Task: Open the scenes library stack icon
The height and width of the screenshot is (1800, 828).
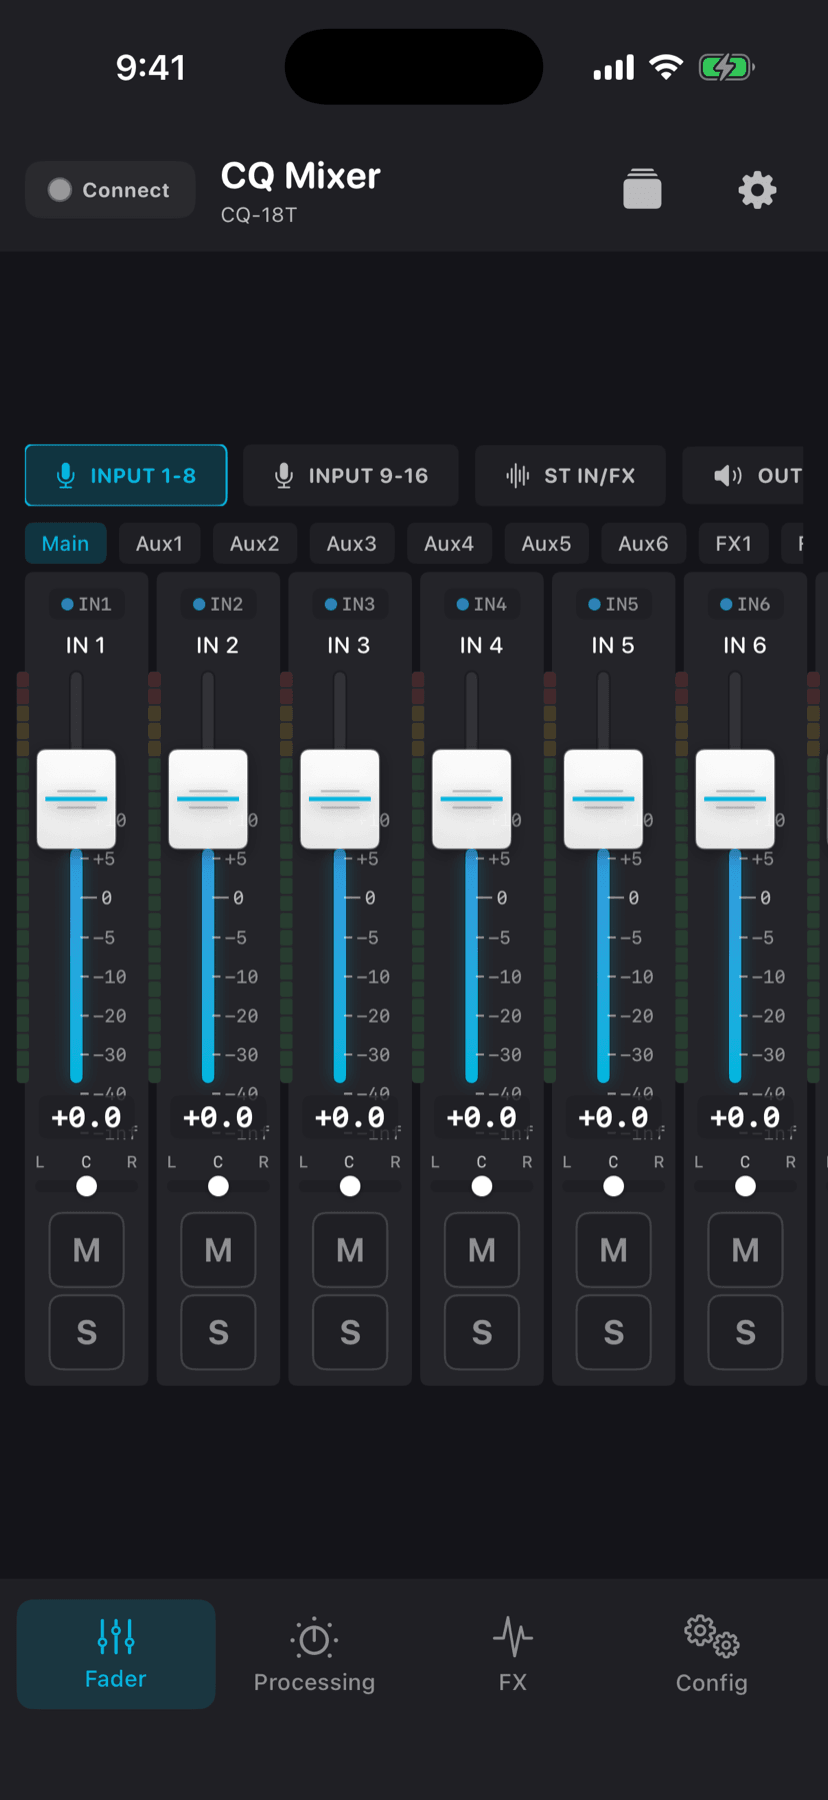Action: [x=642, y=189]
